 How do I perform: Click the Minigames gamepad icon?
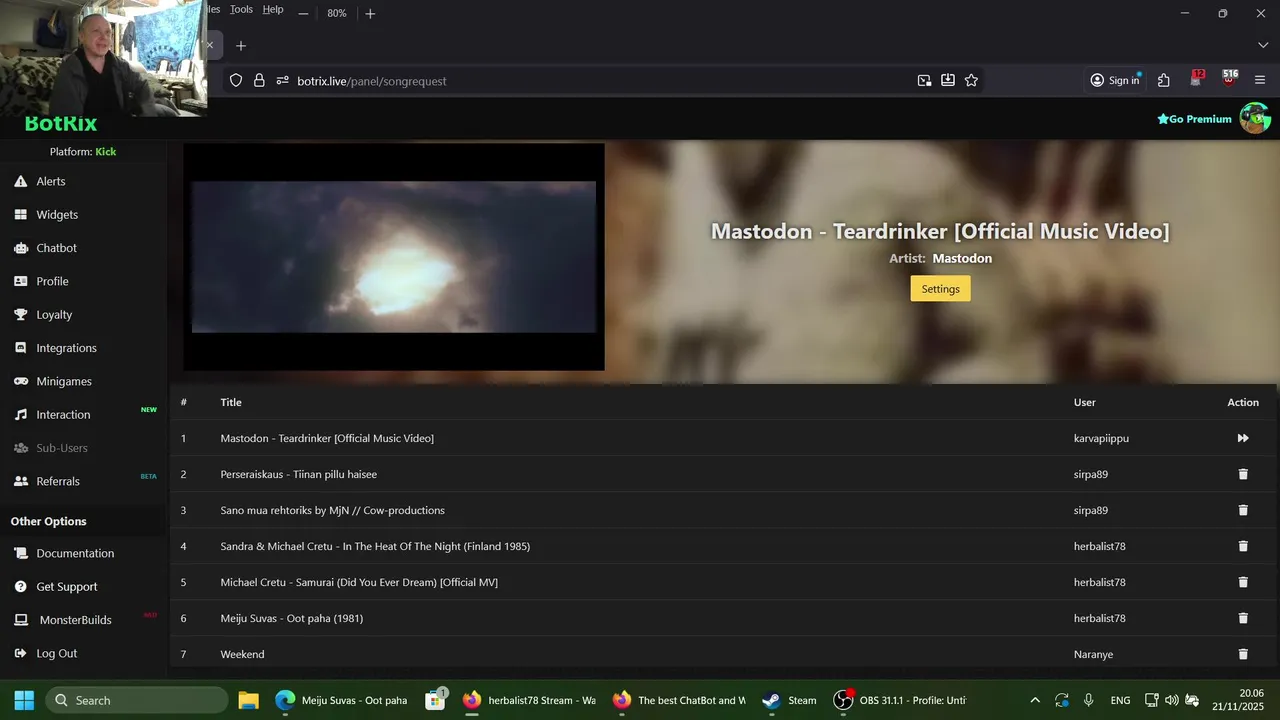(20, 381)
